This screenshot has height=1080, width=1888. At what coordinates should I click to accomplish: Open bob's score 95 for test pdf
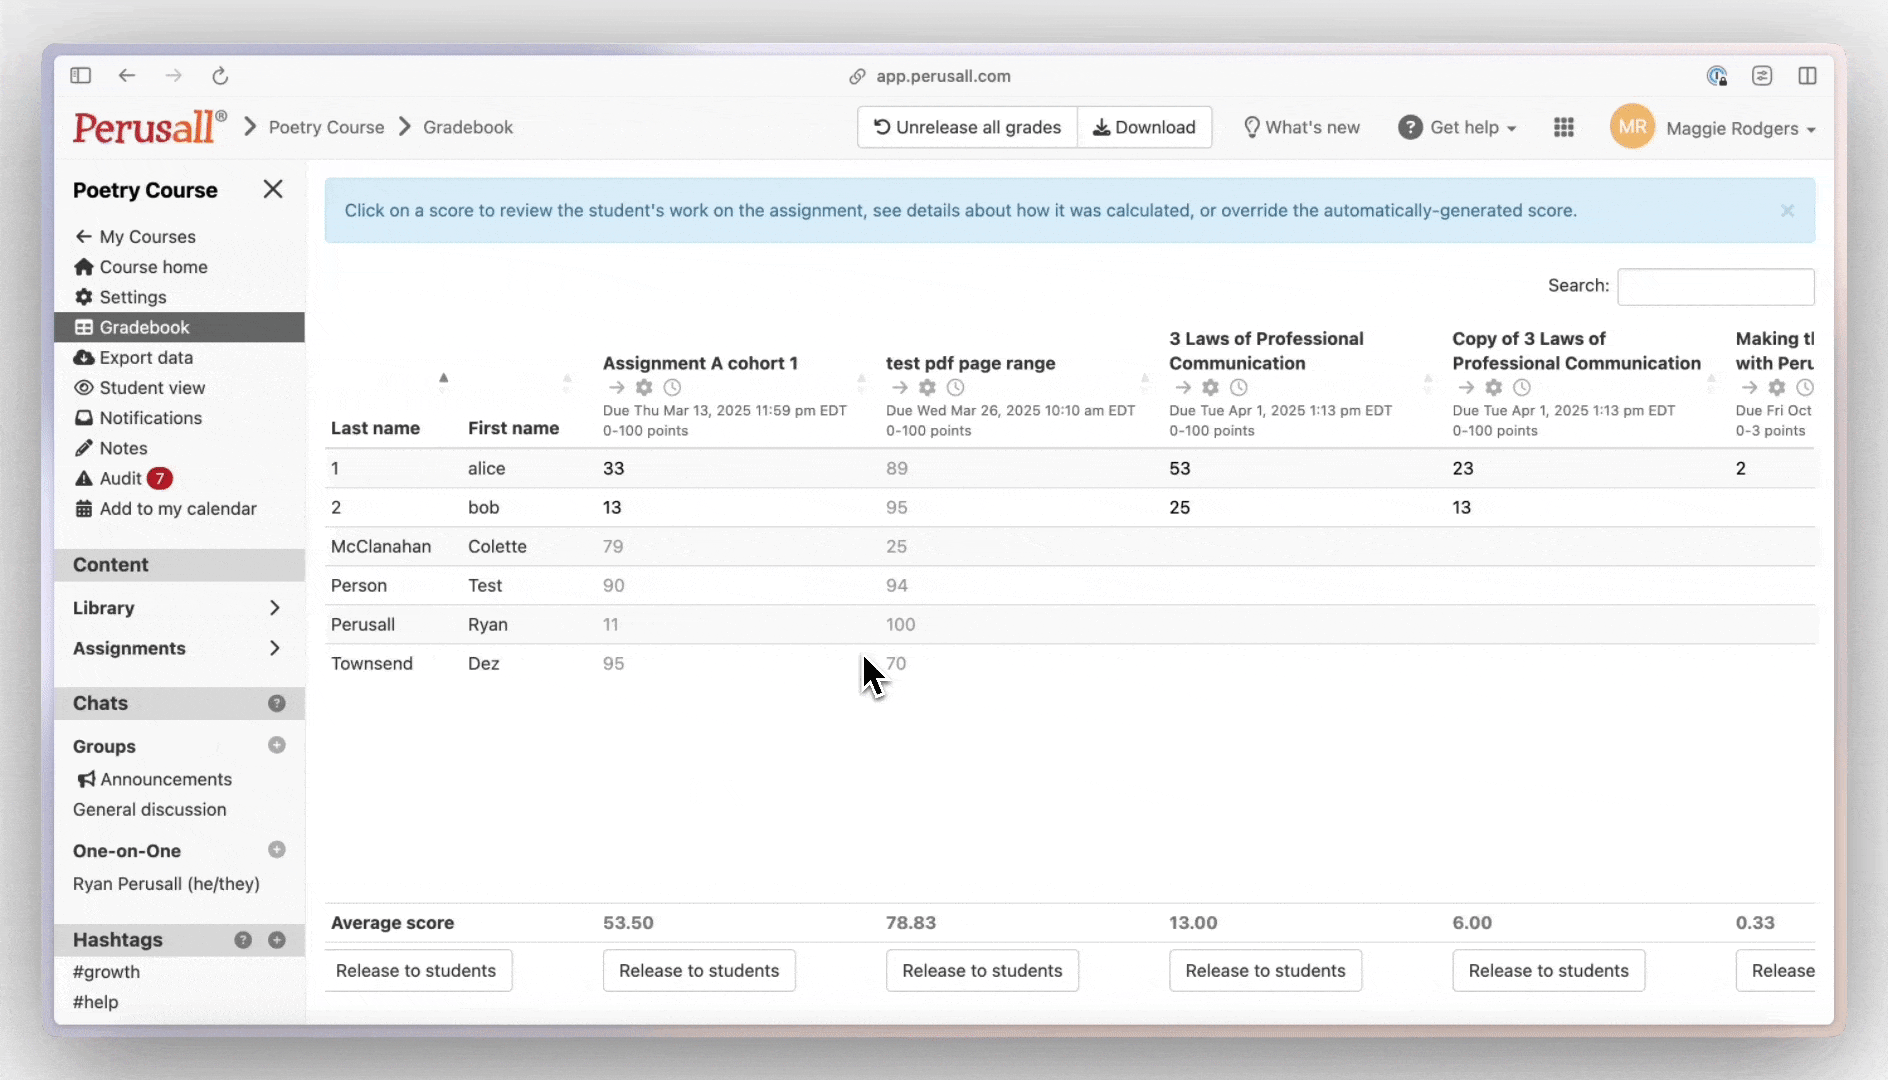click(896, 507)
